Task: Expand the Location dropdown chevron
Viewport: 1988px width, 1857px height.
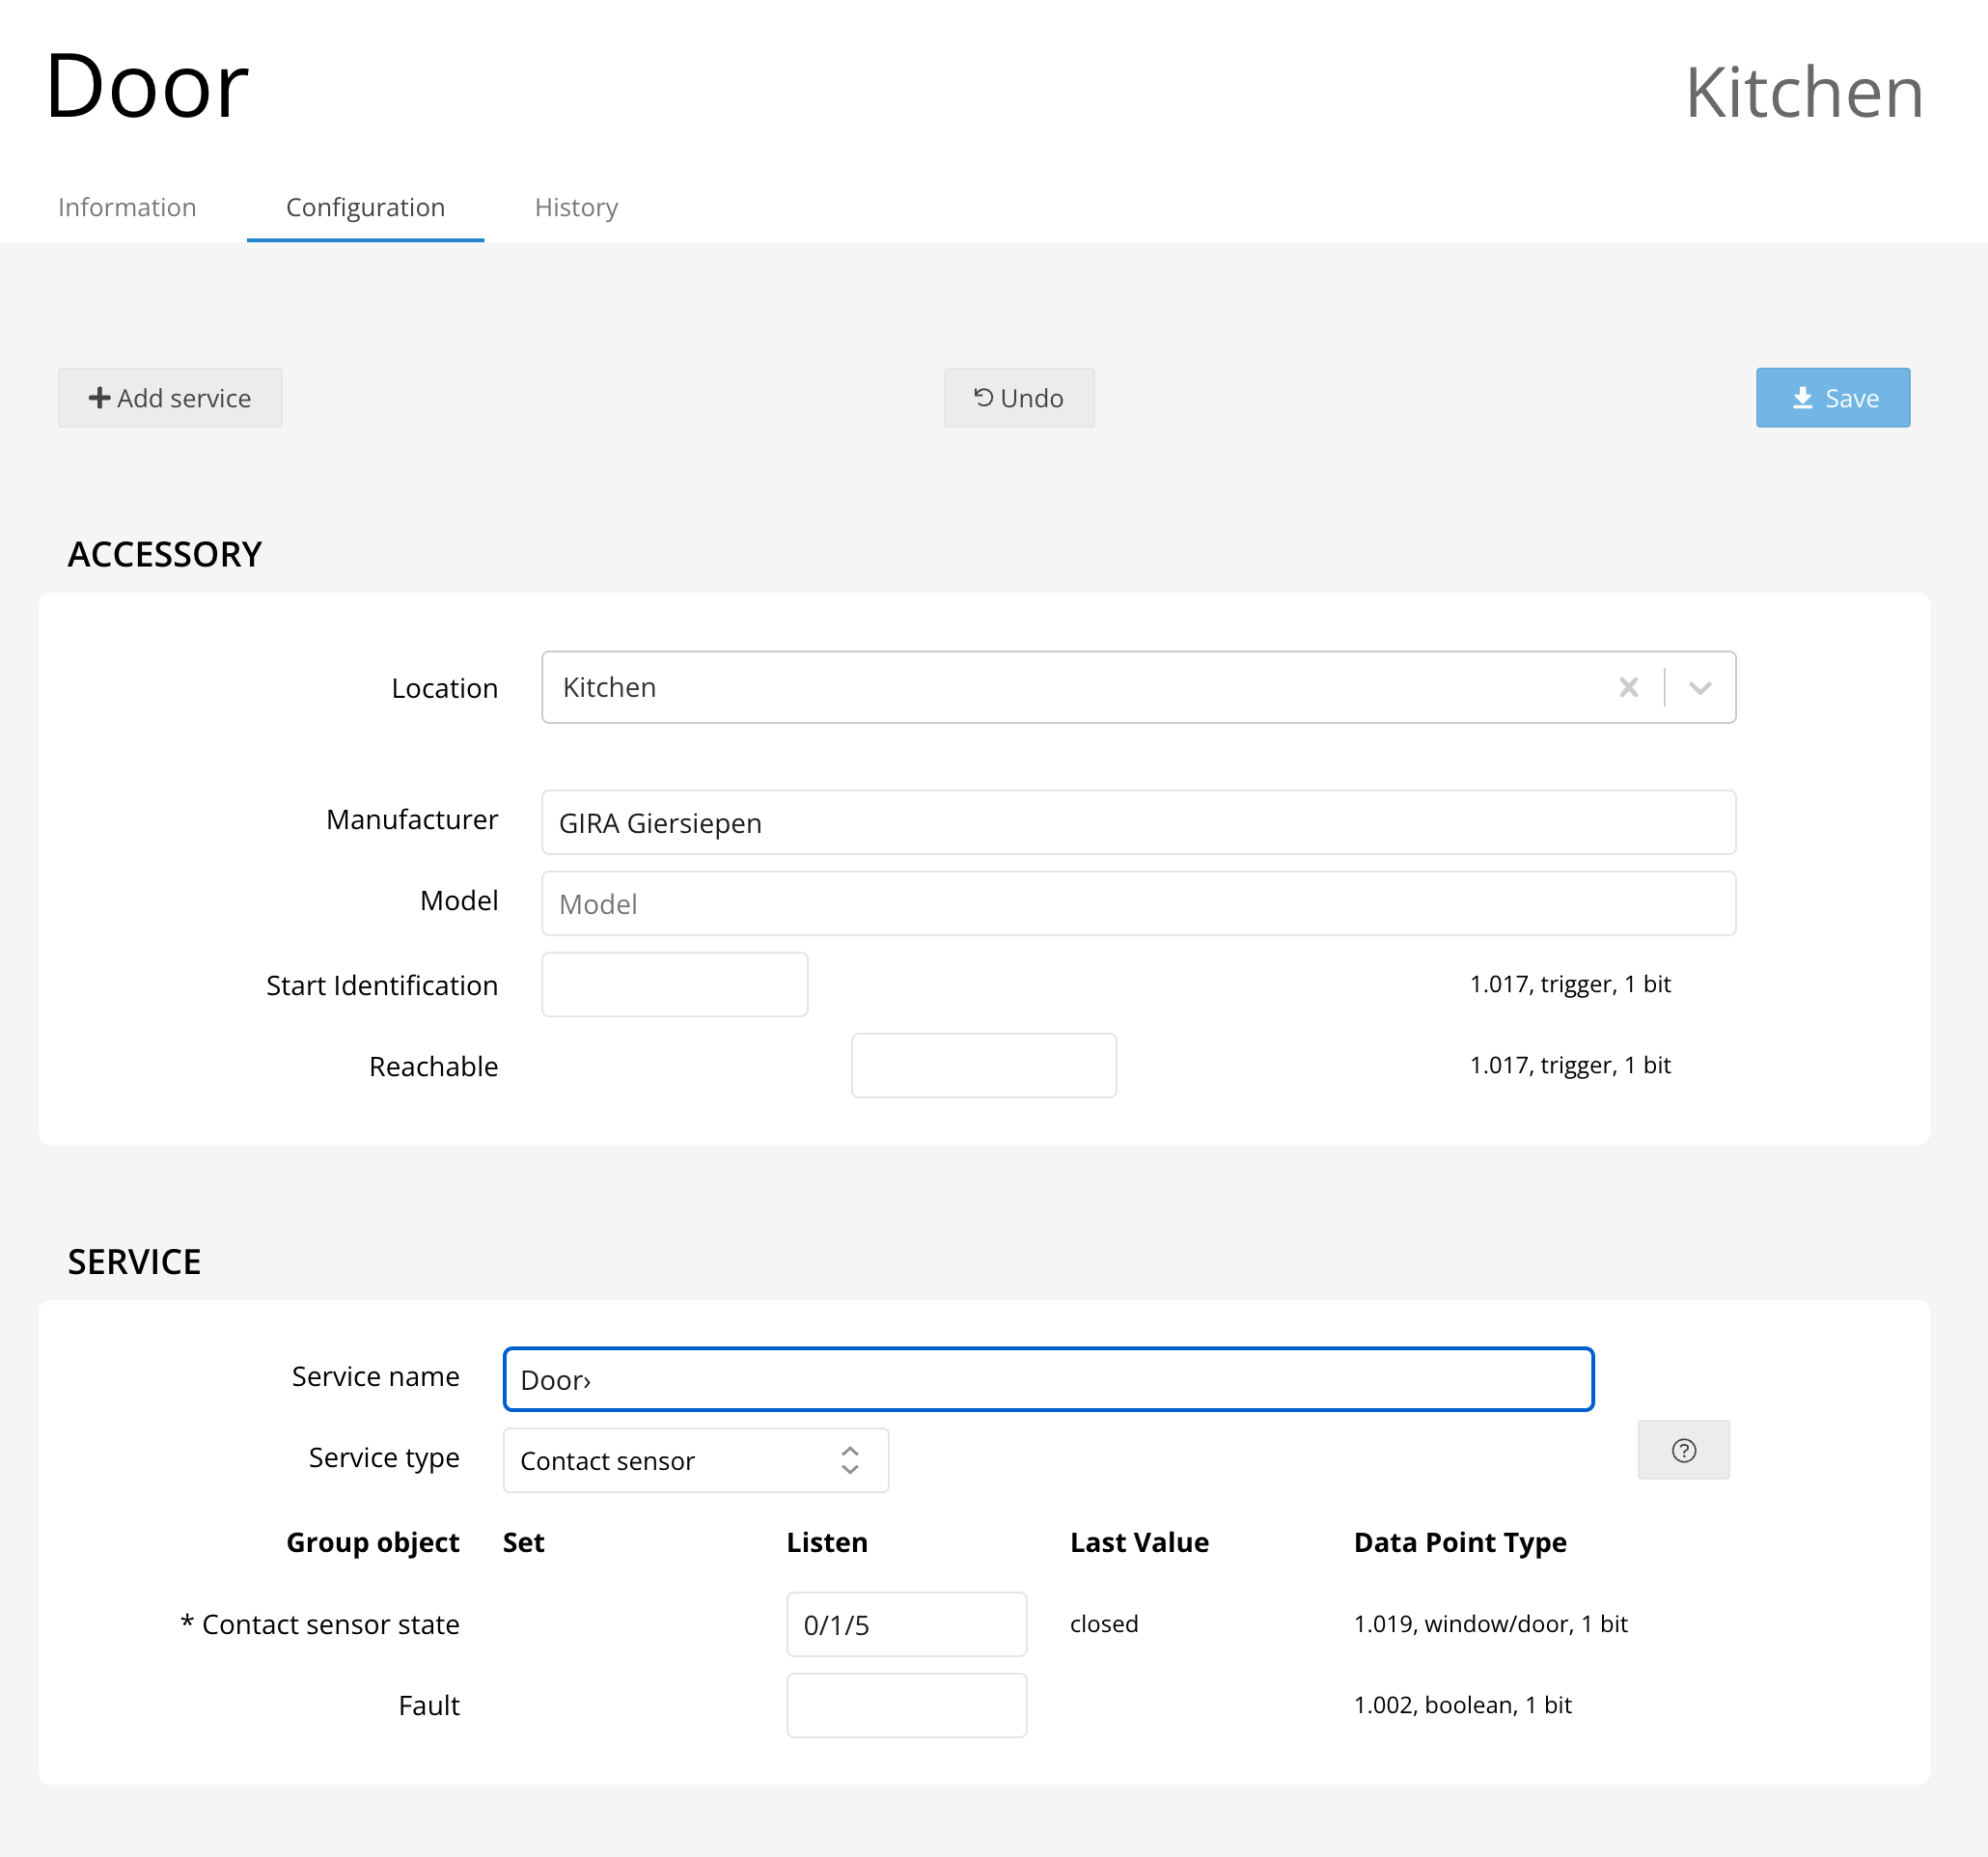Action: [1700, 687]
